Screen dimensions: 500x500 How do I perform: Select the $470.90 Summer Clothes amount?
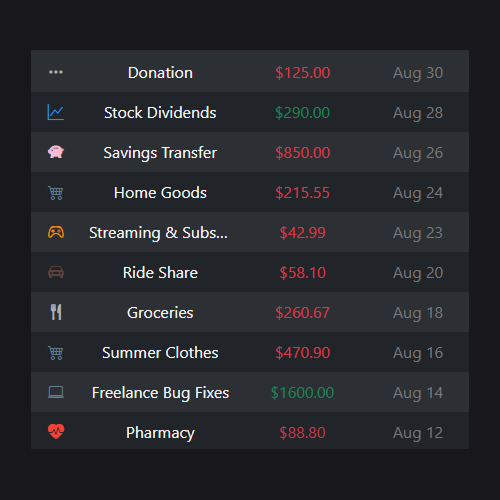[x=302, y=353]
